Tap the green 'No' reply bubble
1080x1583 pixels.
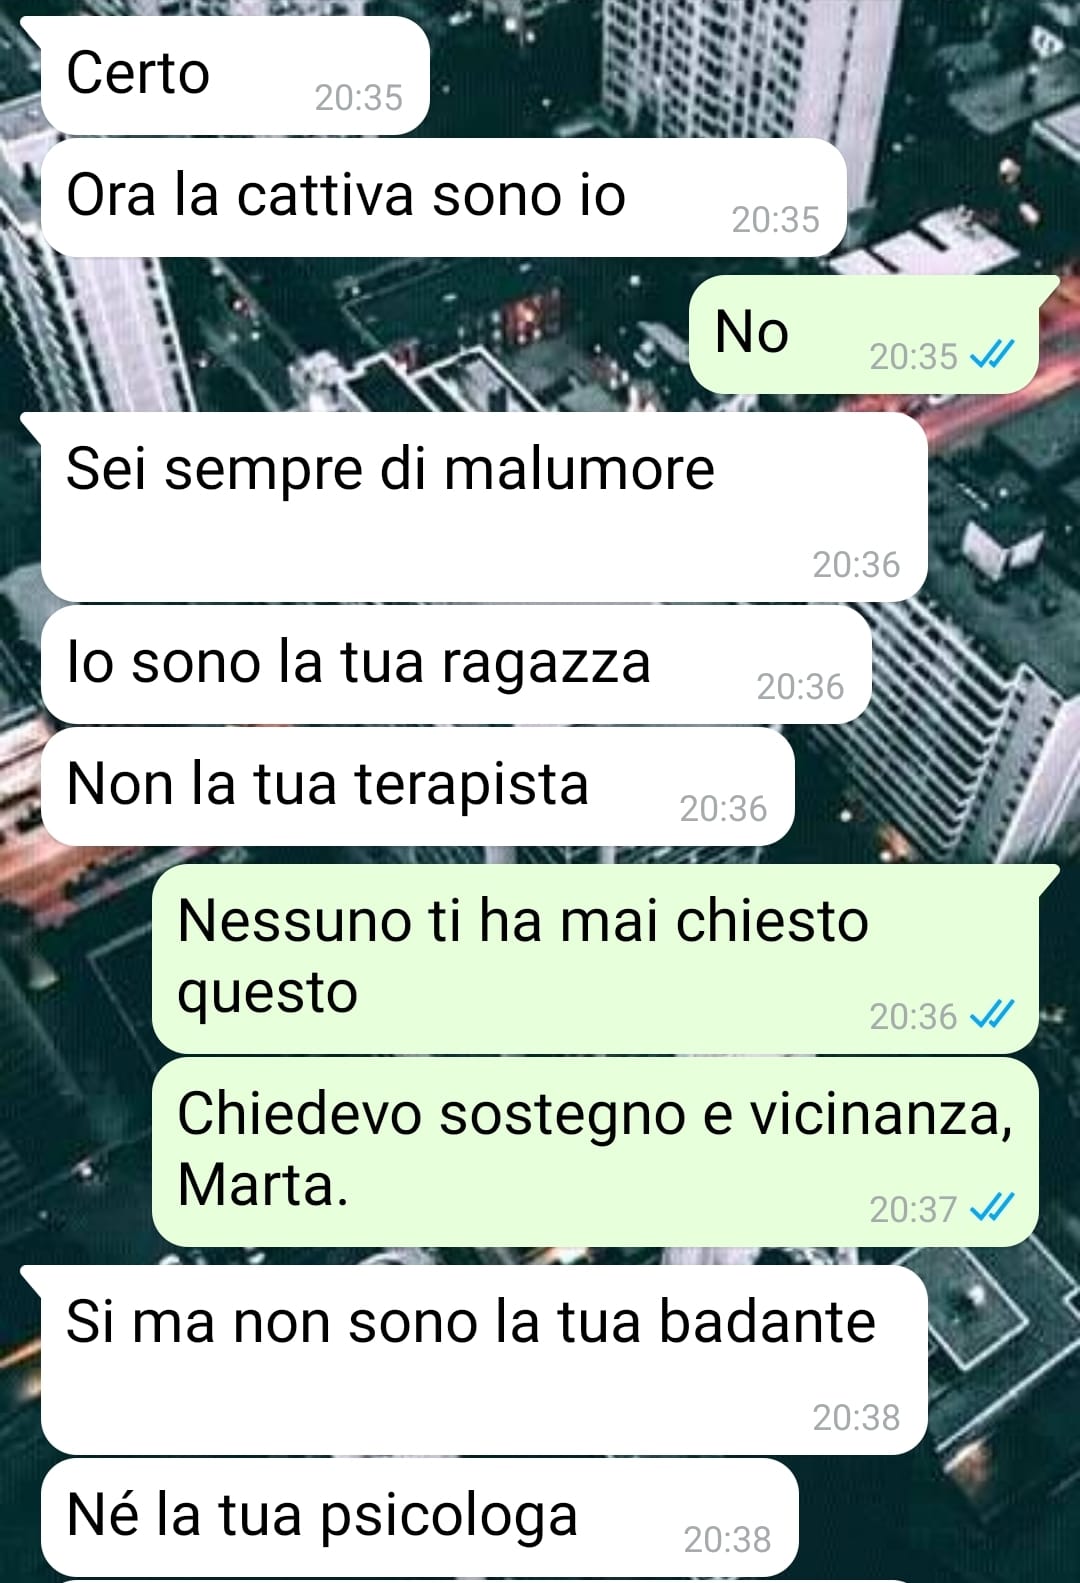tap(865, 334)
